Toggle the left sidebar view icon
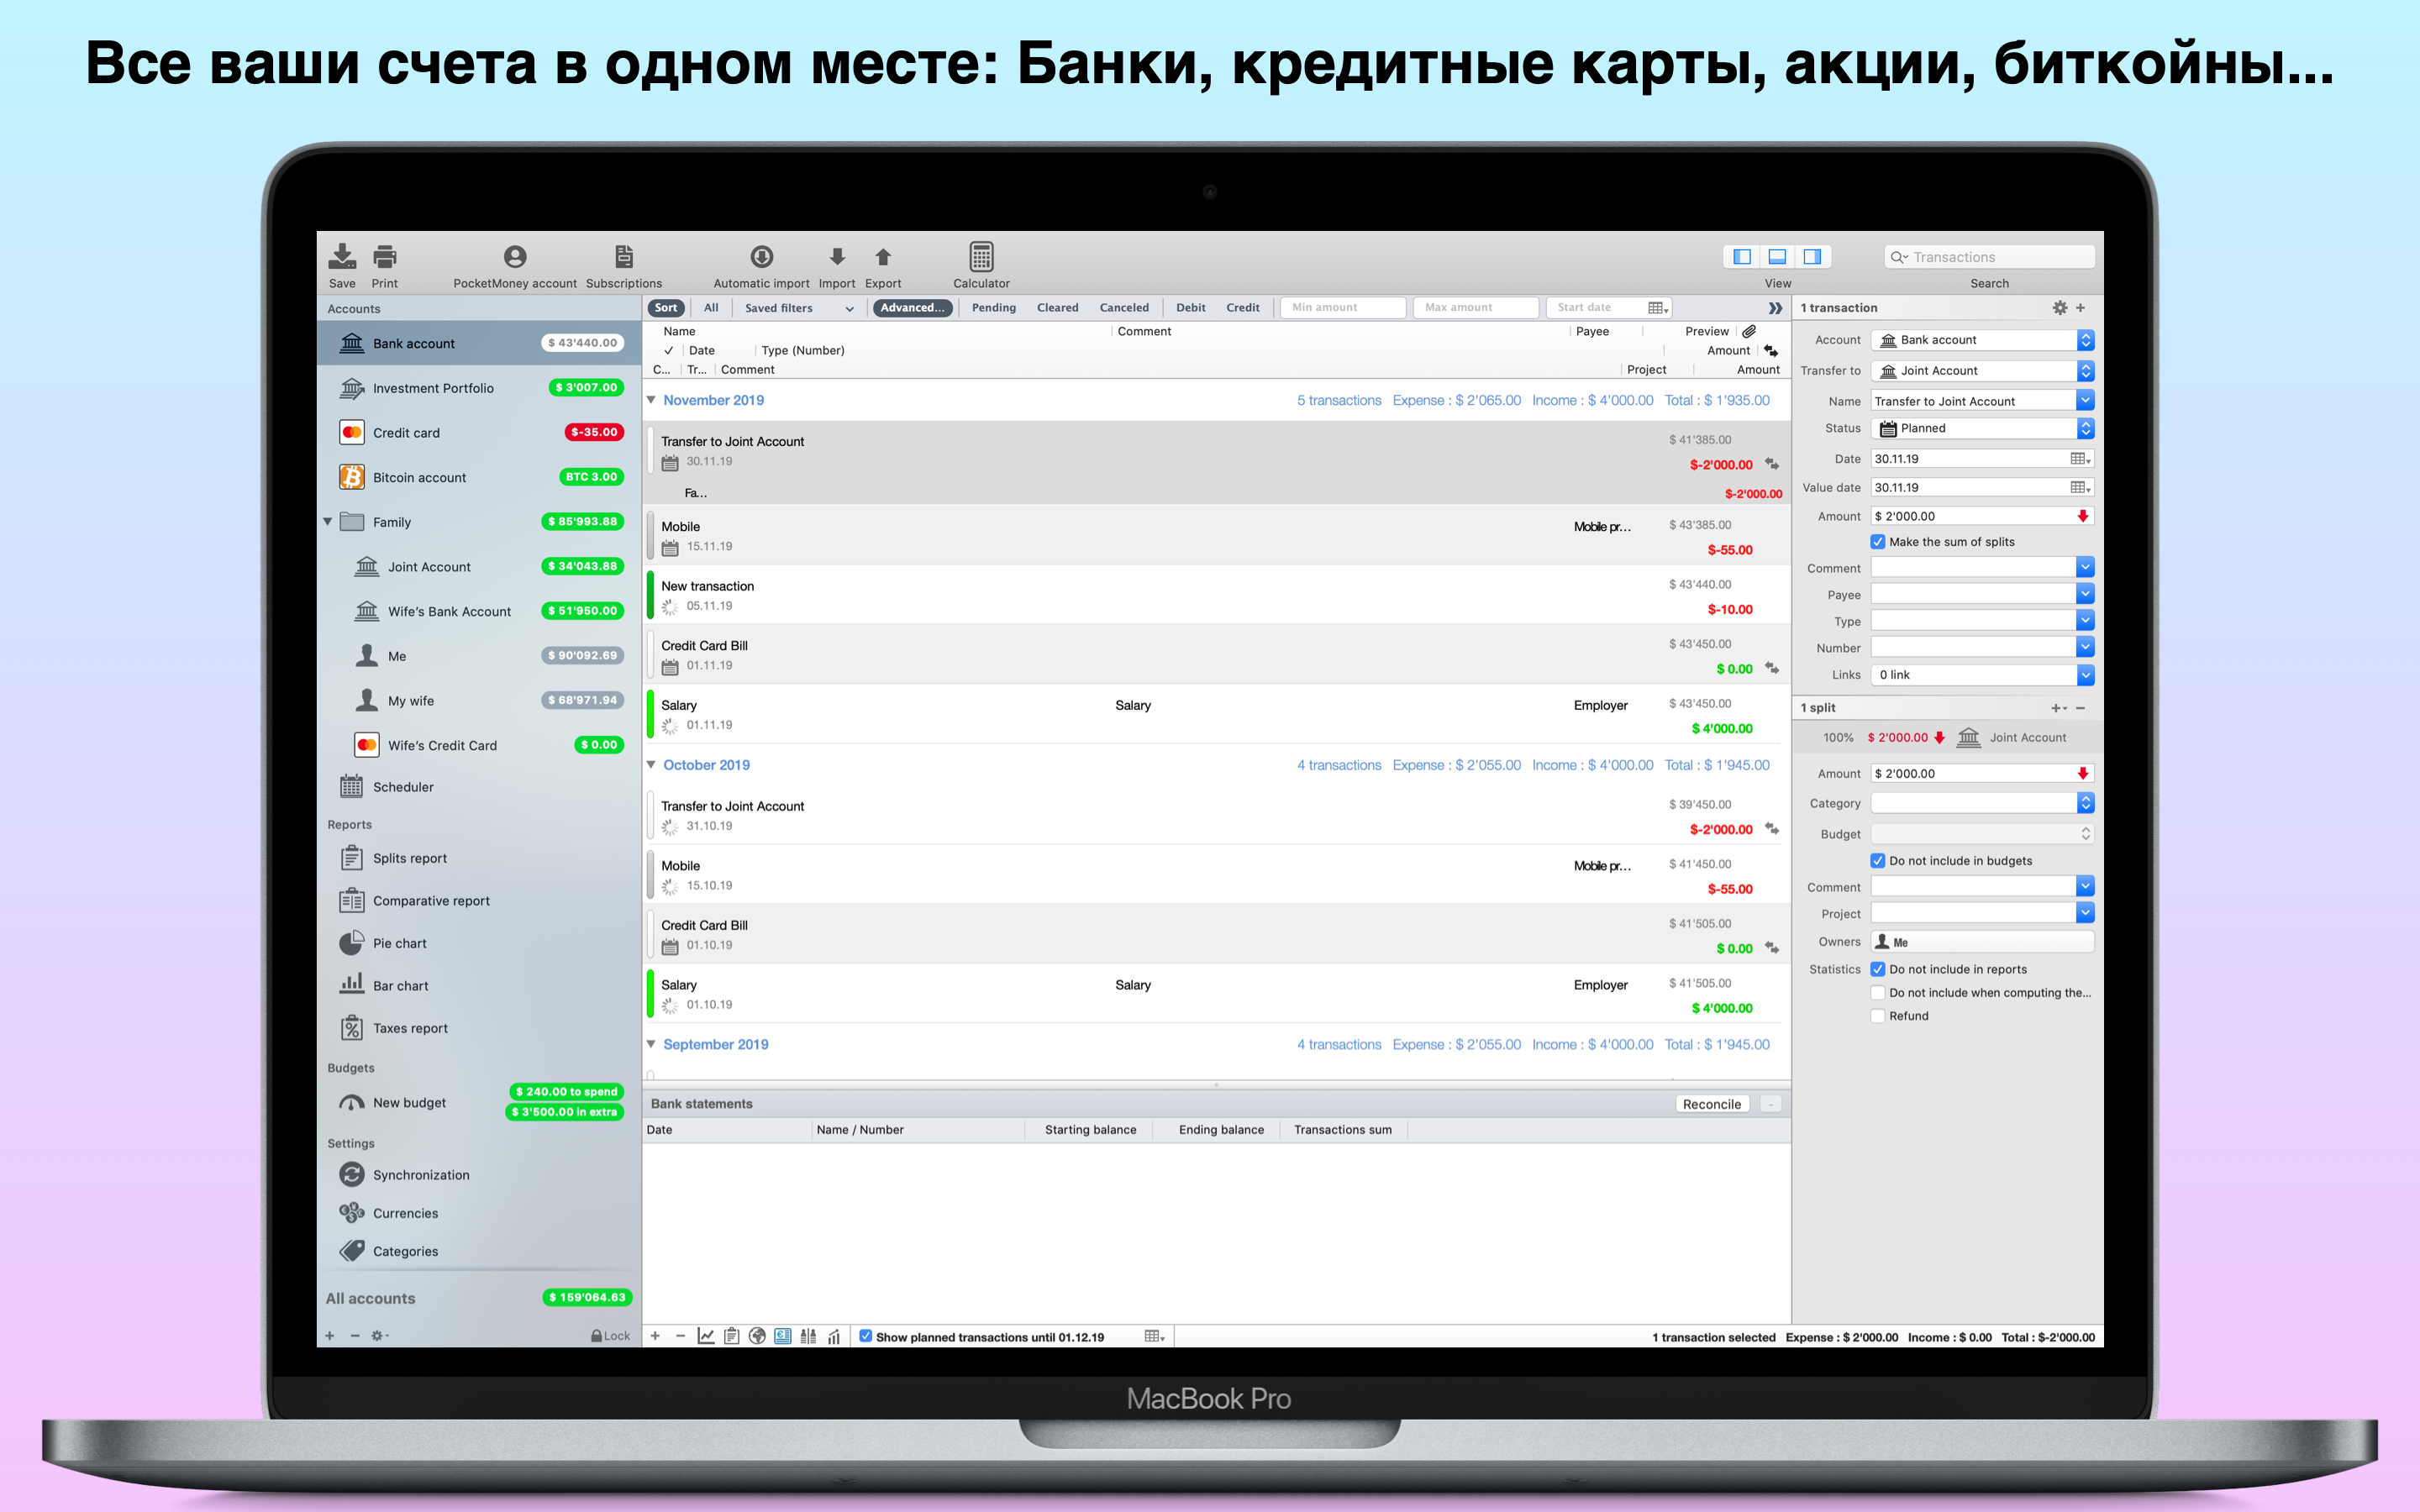The width and height of the screenshot is (2420, 1512). click(x=1742, y=257)
